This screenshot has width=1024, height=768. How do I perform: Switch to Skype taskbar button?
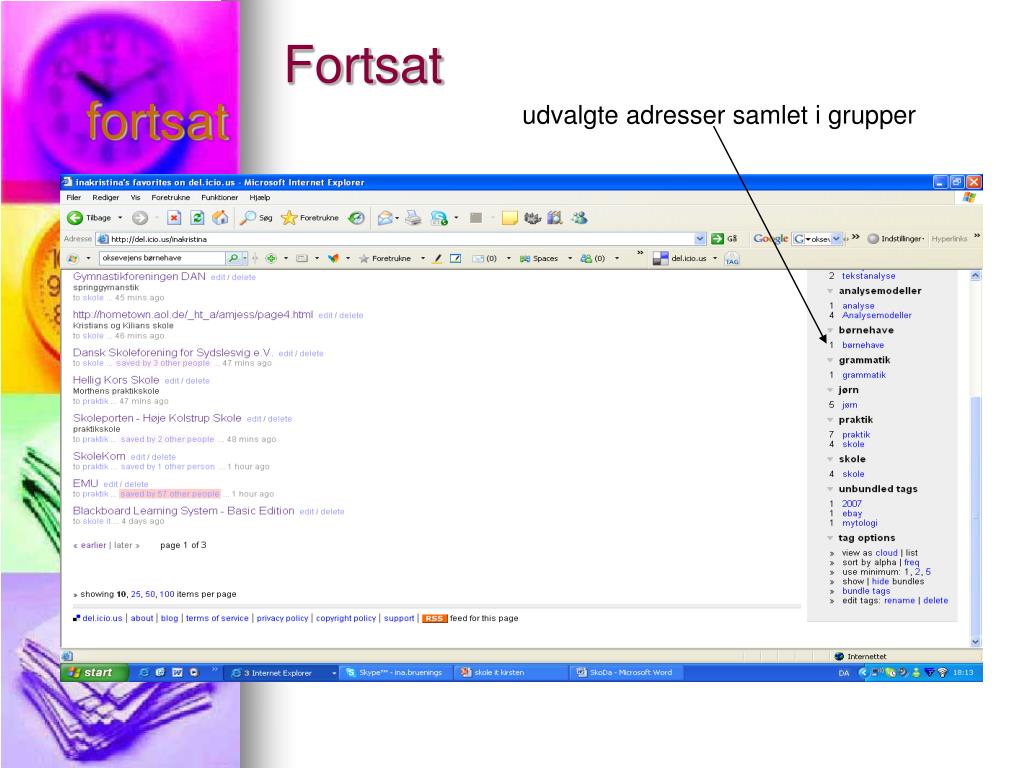(395, 672)
